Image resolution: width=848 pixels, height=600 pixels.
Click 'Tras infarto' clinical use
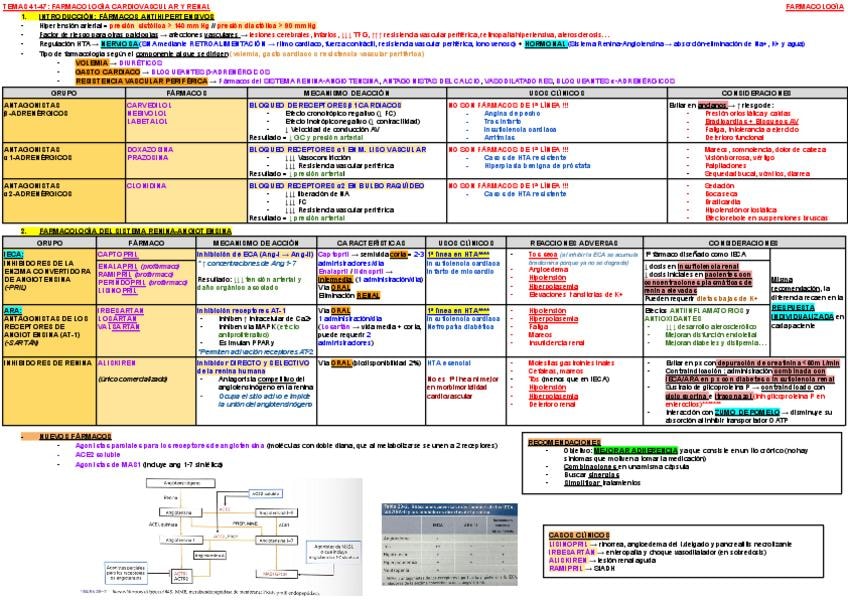(502, 122)
